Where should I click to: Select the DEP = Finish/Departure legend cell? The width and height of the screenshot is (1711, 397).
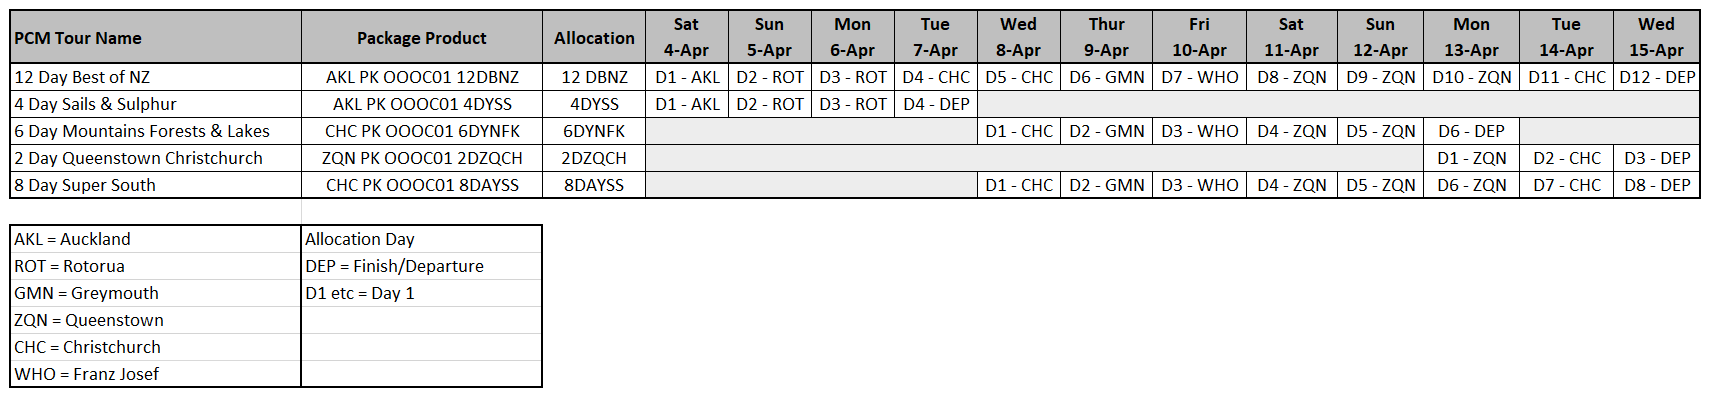coord(422,266)
